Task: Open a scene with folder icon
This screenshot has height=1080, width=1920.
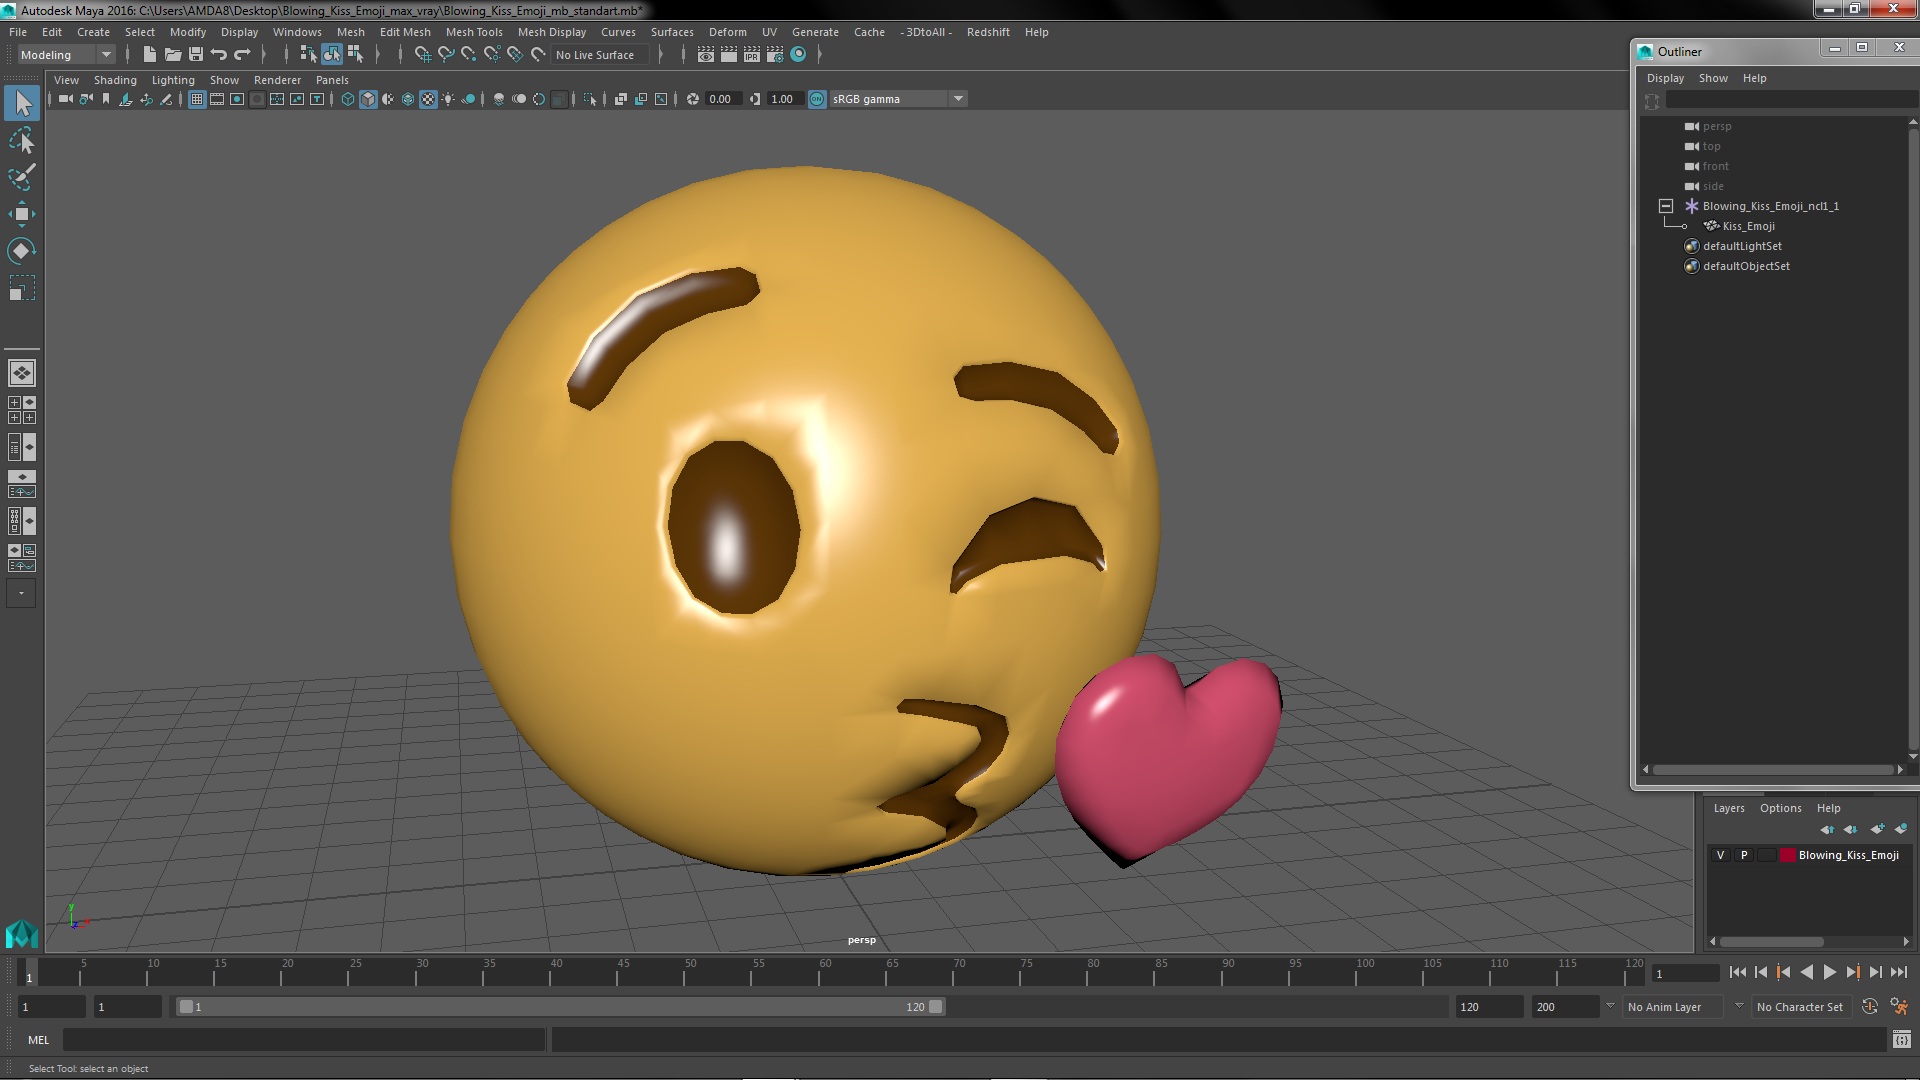Action: click(172, 55)
